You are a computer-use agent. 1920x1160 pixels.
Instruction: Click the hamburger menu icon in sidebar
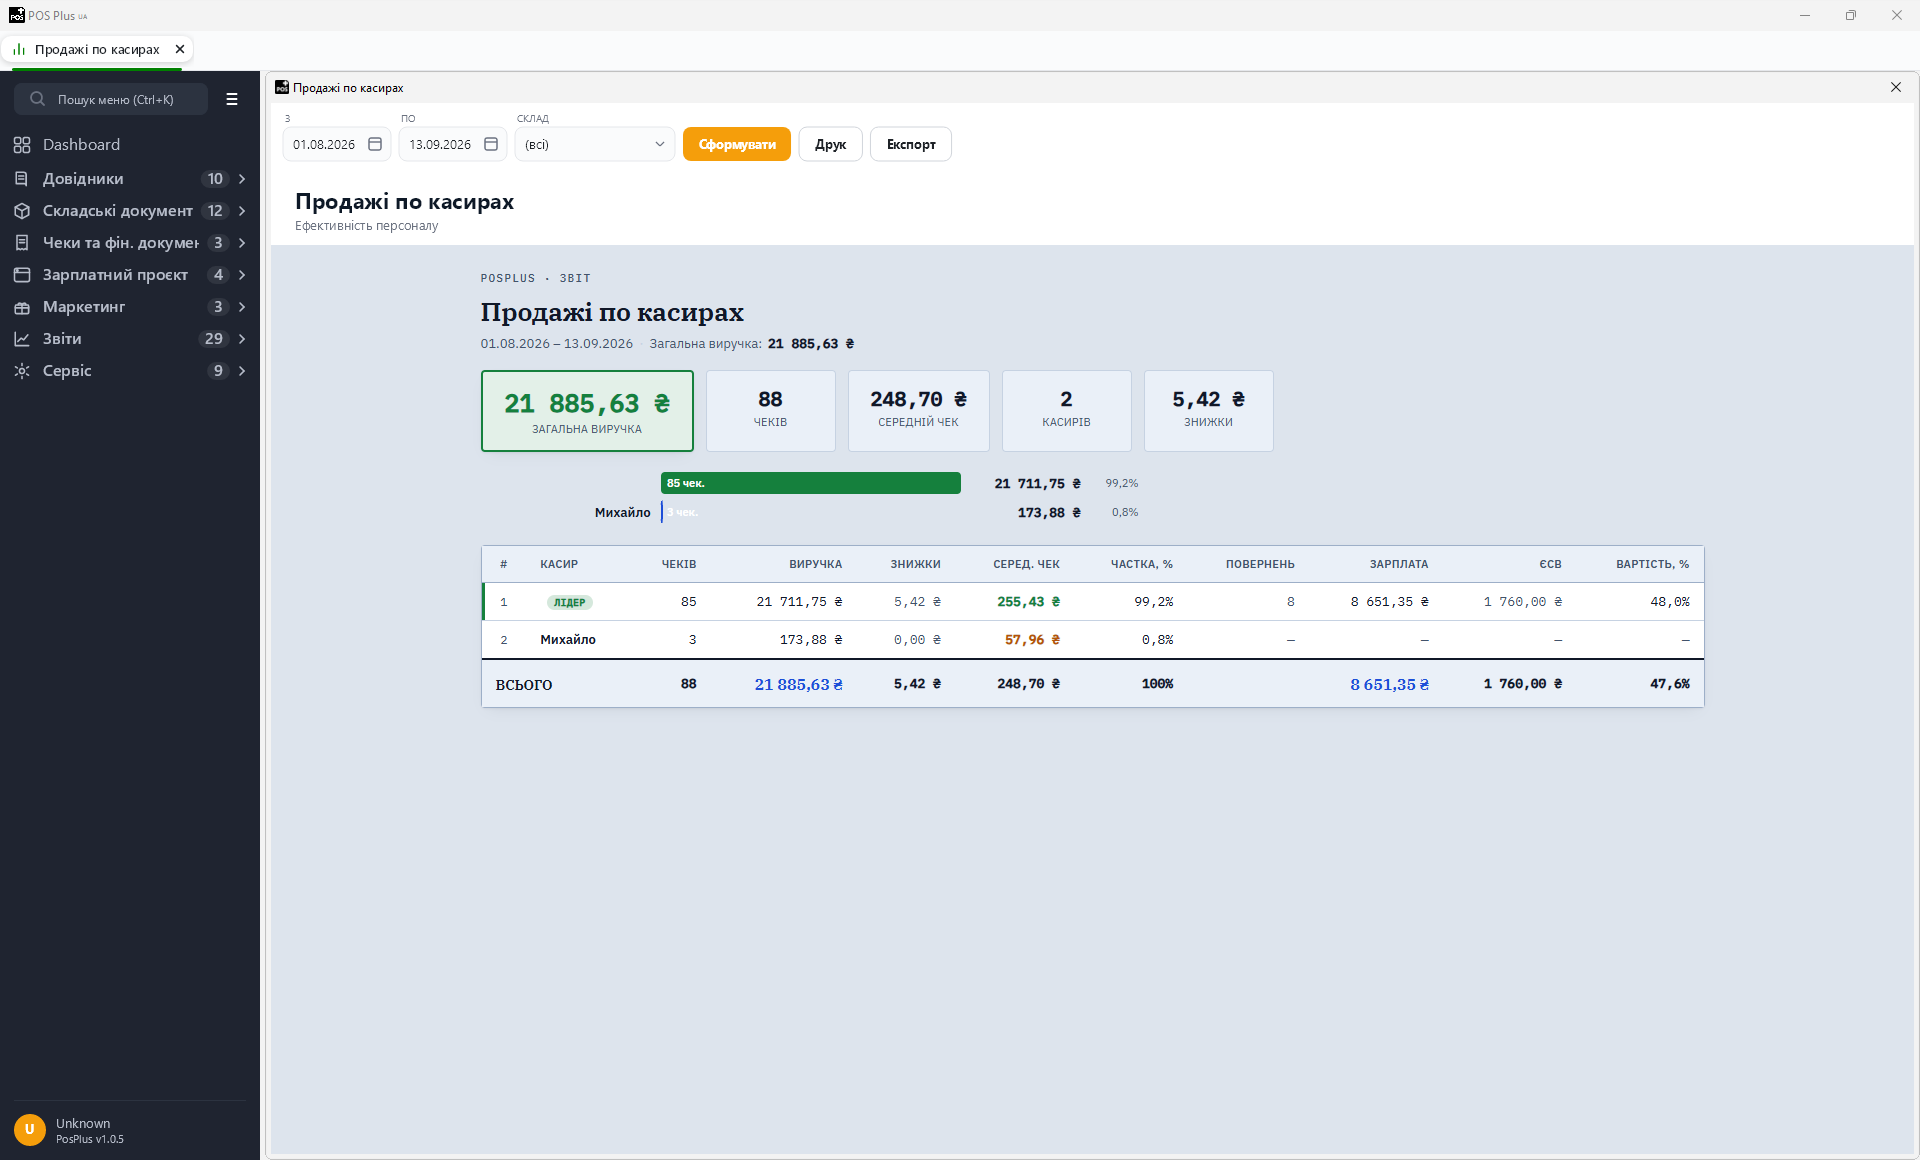[x=232, y=99]
